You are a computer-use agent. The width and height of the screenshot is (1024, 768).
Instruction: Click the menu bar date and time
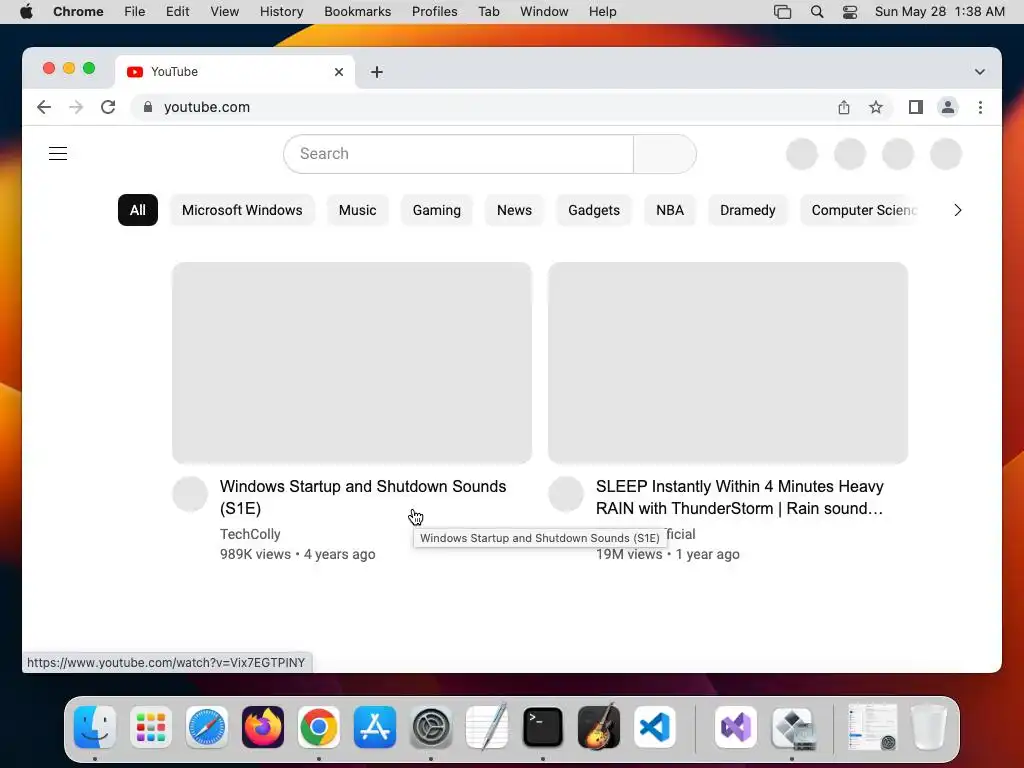coord(940,12)
